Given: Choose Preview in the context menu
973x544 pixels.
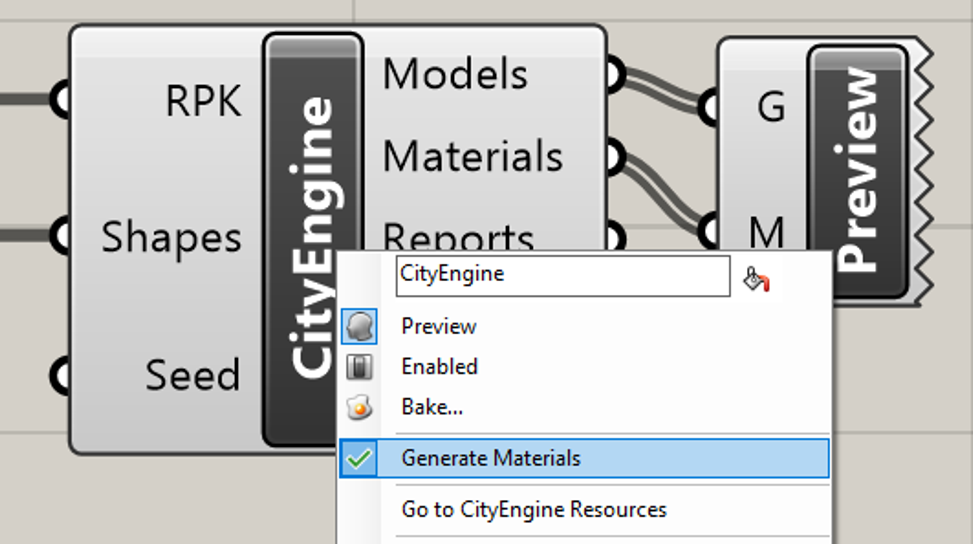Looking at the screenshot, I should point(439,326).
